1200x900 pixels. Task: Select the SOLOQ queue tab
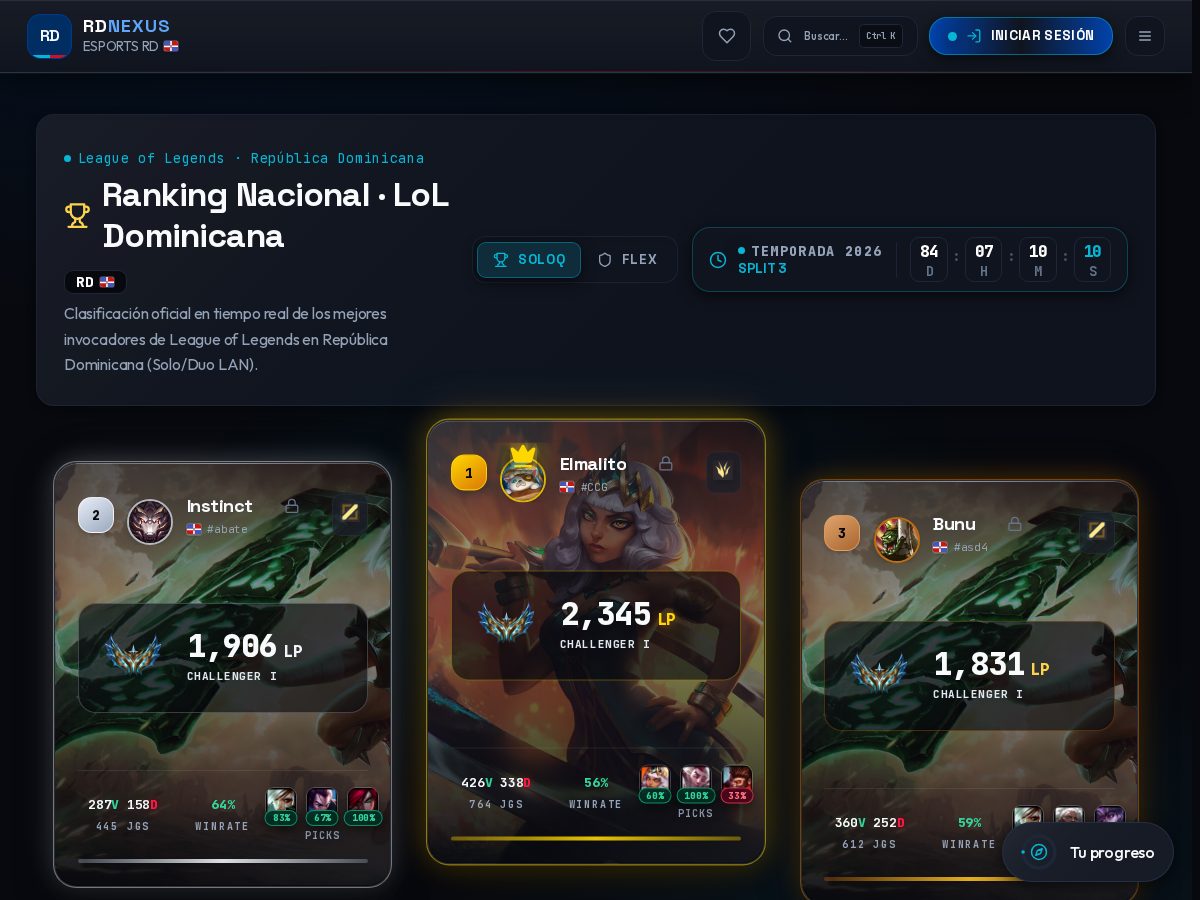point(529,260)
